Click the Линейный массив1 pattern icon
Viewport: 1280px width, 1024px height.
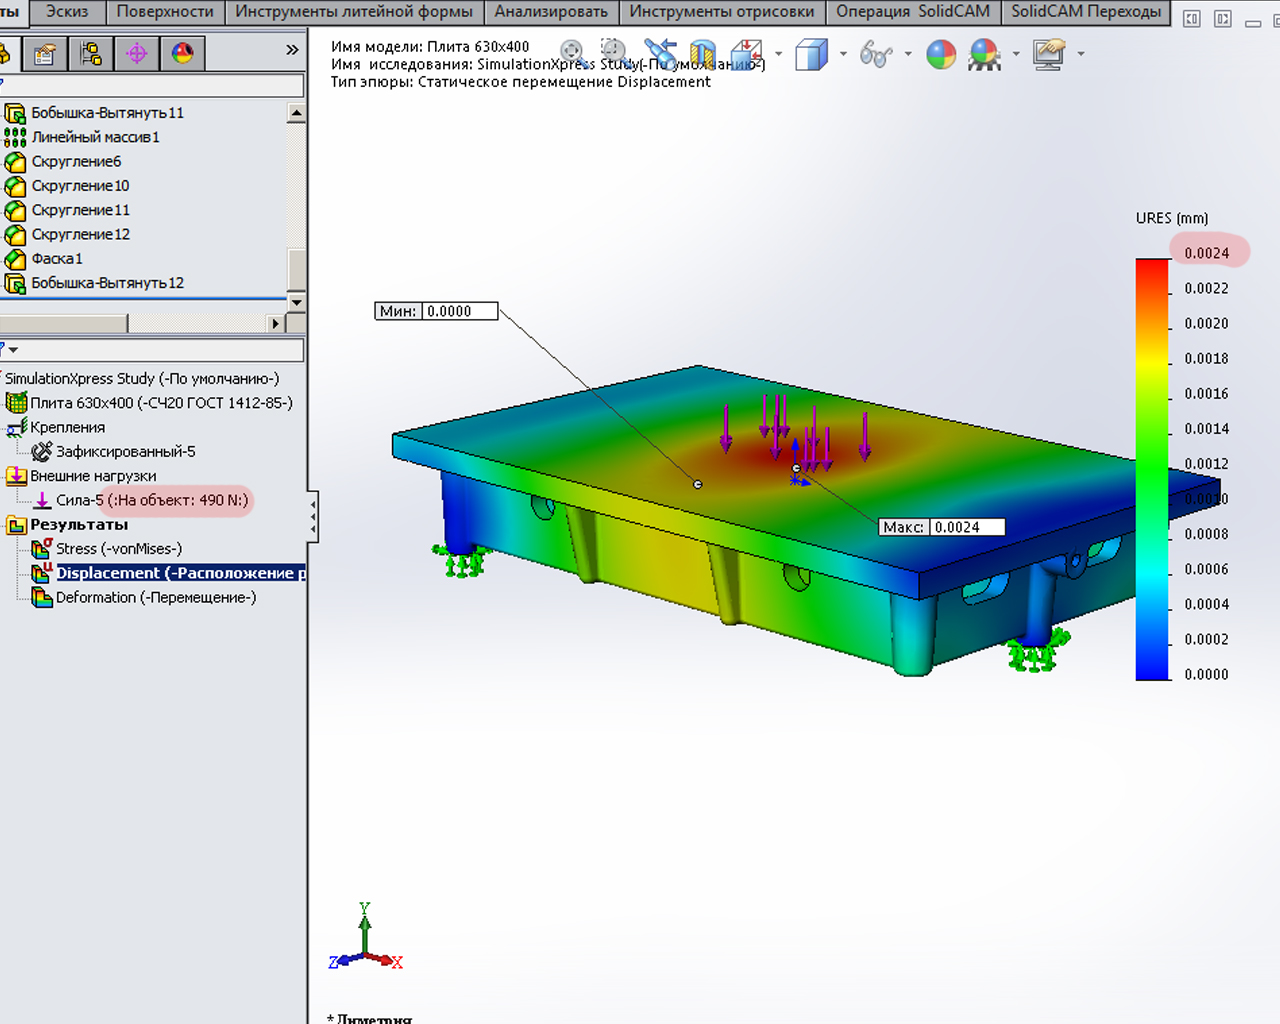(15, 137)
